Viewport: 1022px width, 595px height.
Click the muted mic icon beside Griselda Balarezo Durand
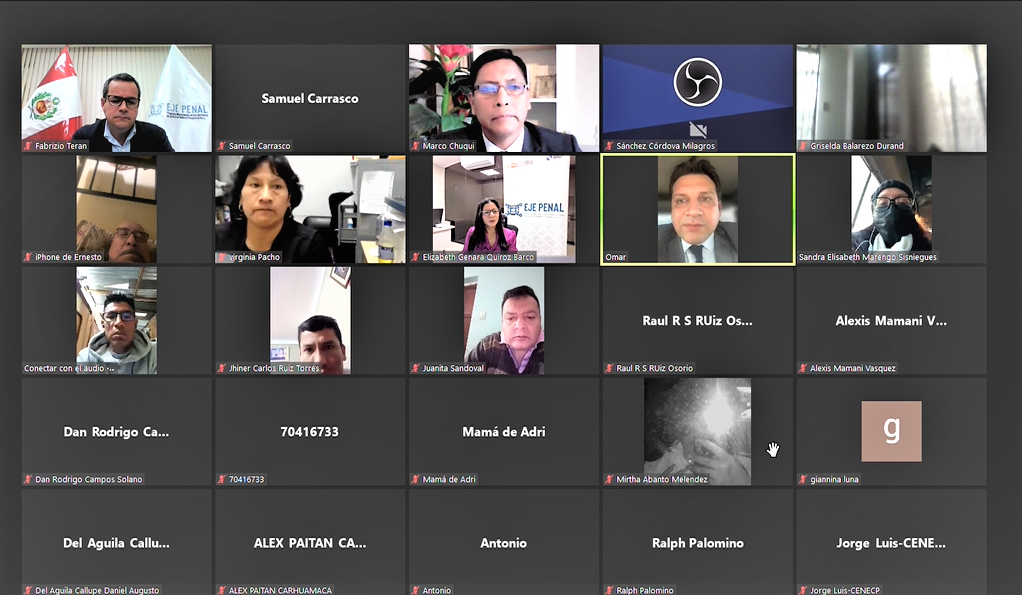tap(803, 146)
